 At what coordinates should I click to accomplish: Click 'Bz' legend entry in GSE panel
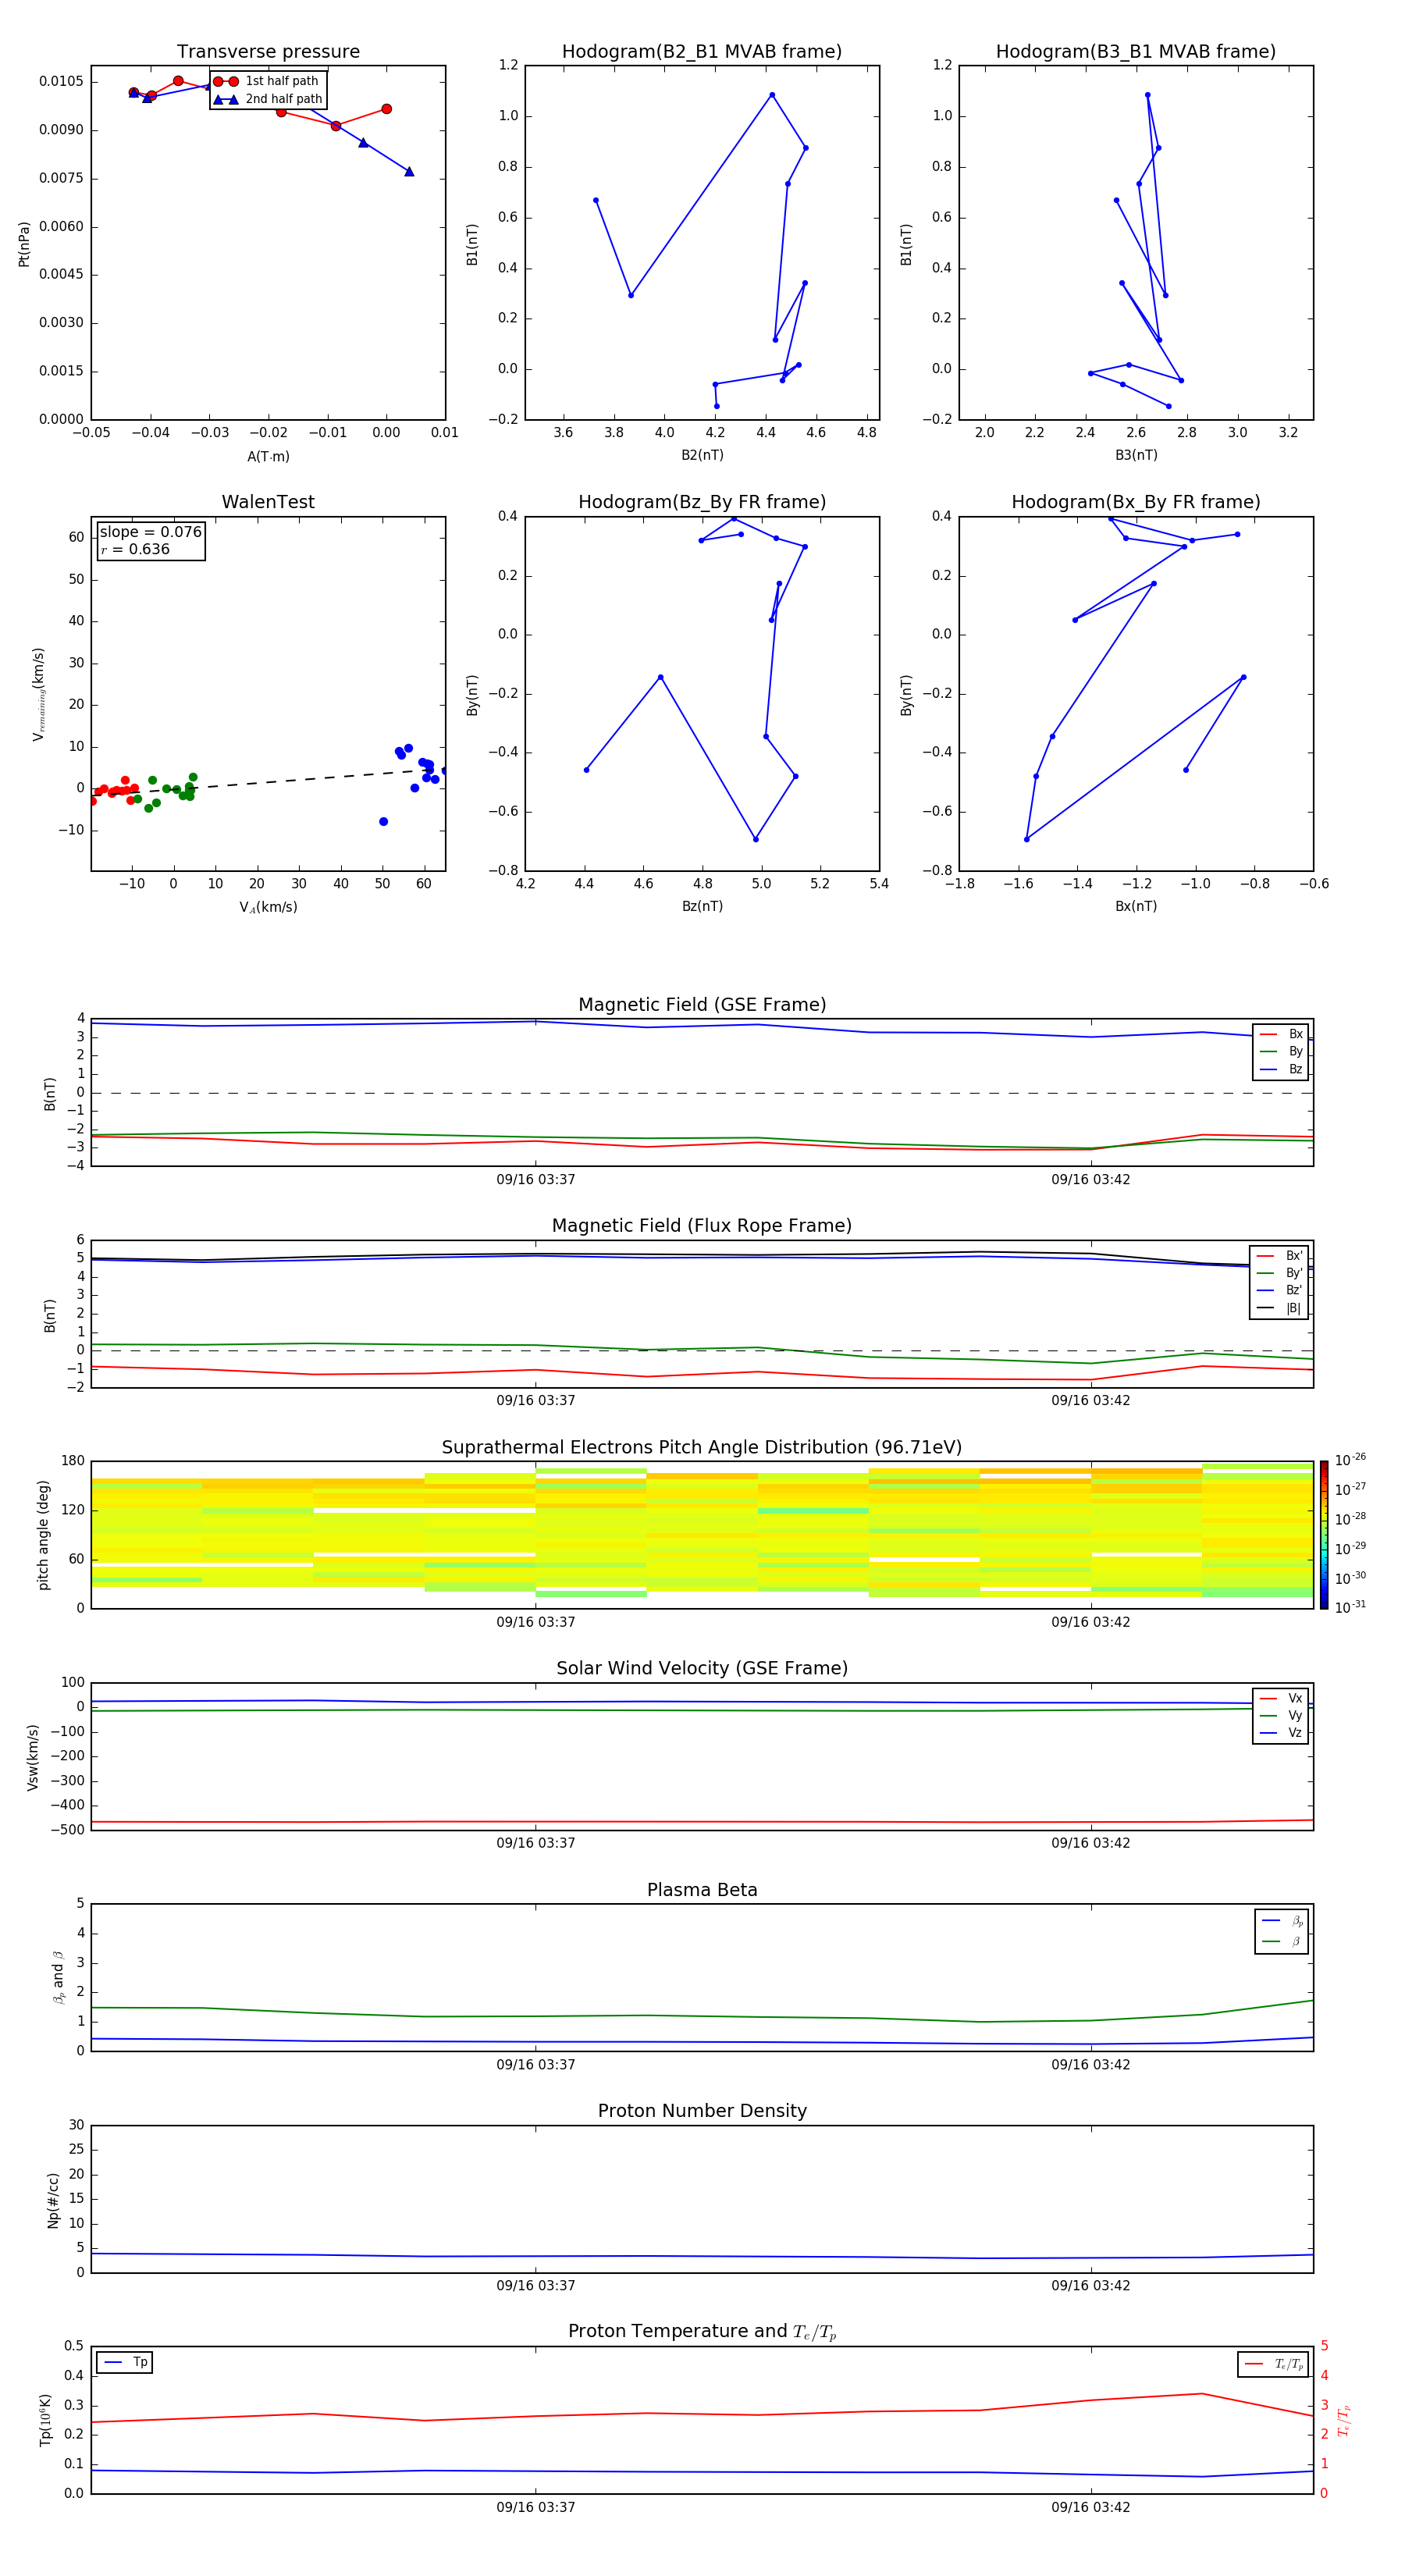[1281, 1069]
